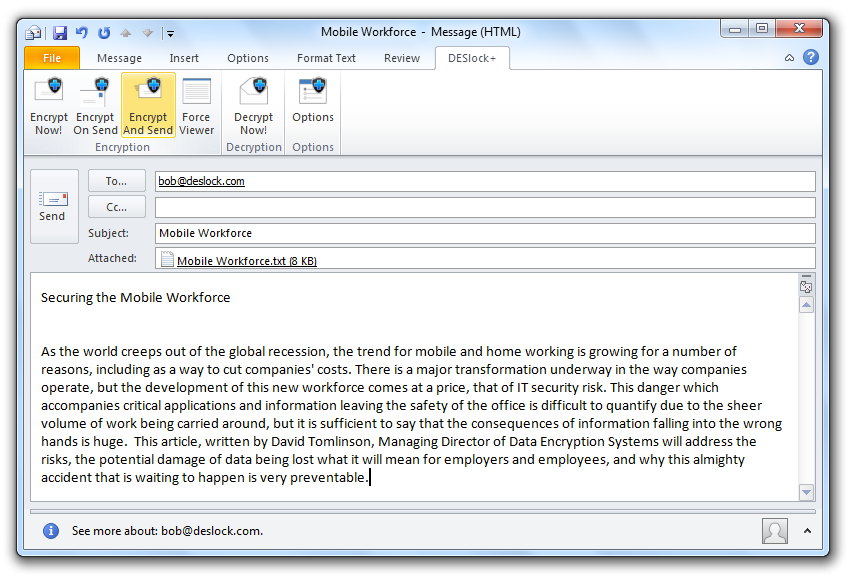847x575 pixels.
Task: Click the To... address book button
Action: 117,181
